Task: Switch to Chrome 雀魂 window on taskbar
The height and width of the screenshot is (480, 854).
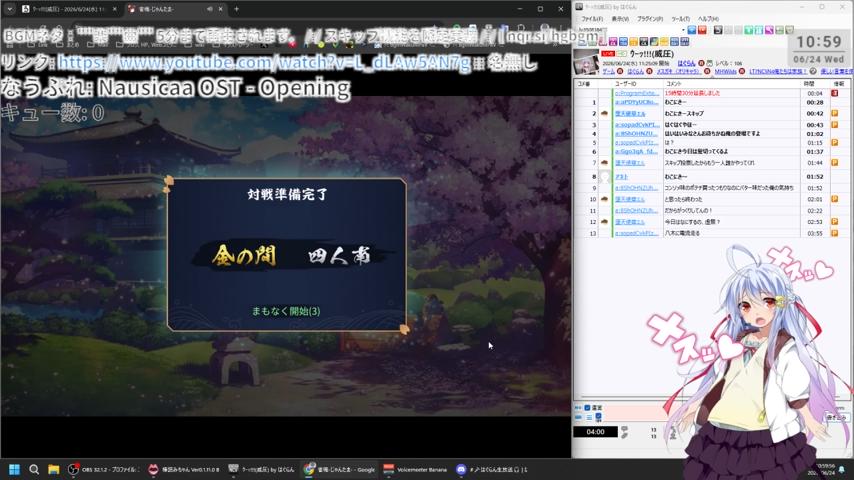Action: 340,469
